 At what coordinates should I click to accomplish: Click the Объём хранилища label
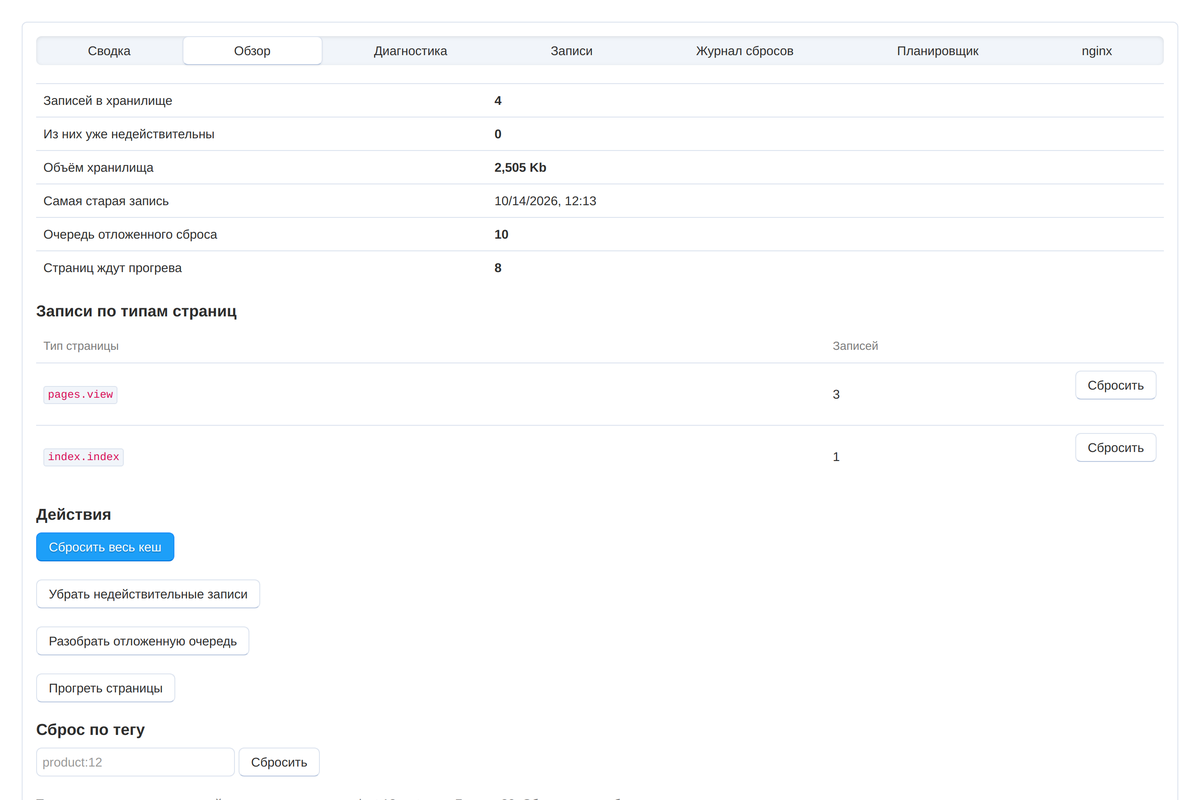(99, 168)
